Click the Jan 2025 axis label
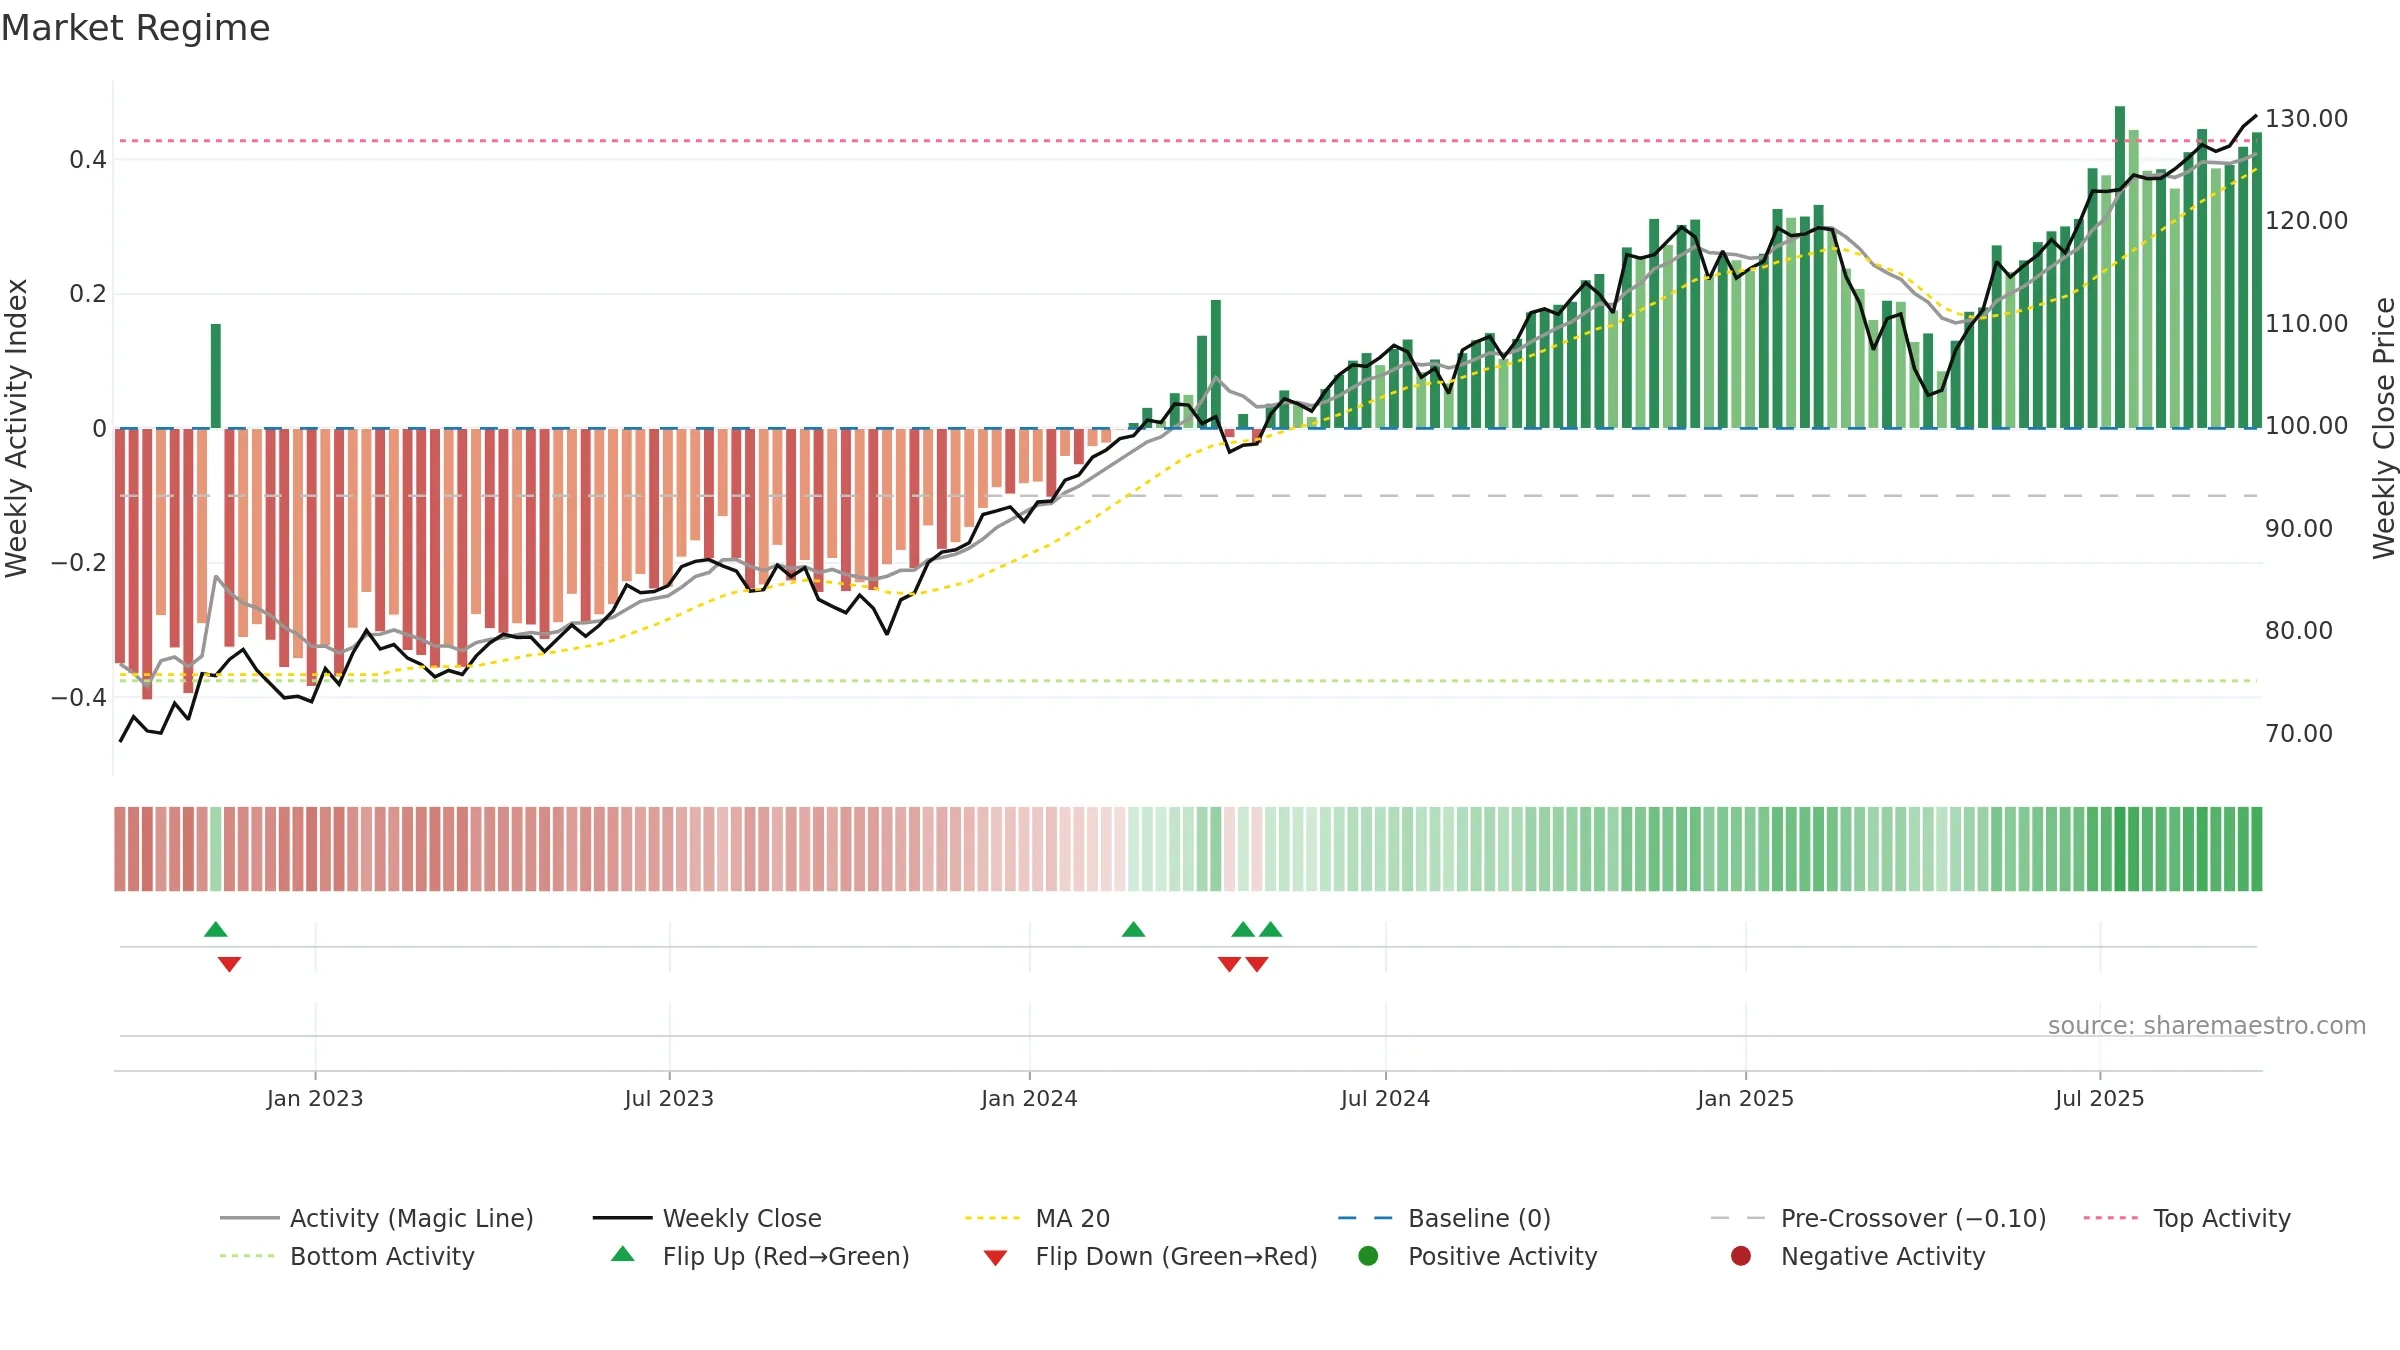This screenshot has width=2400, height=1350. click(1745, 1098)
